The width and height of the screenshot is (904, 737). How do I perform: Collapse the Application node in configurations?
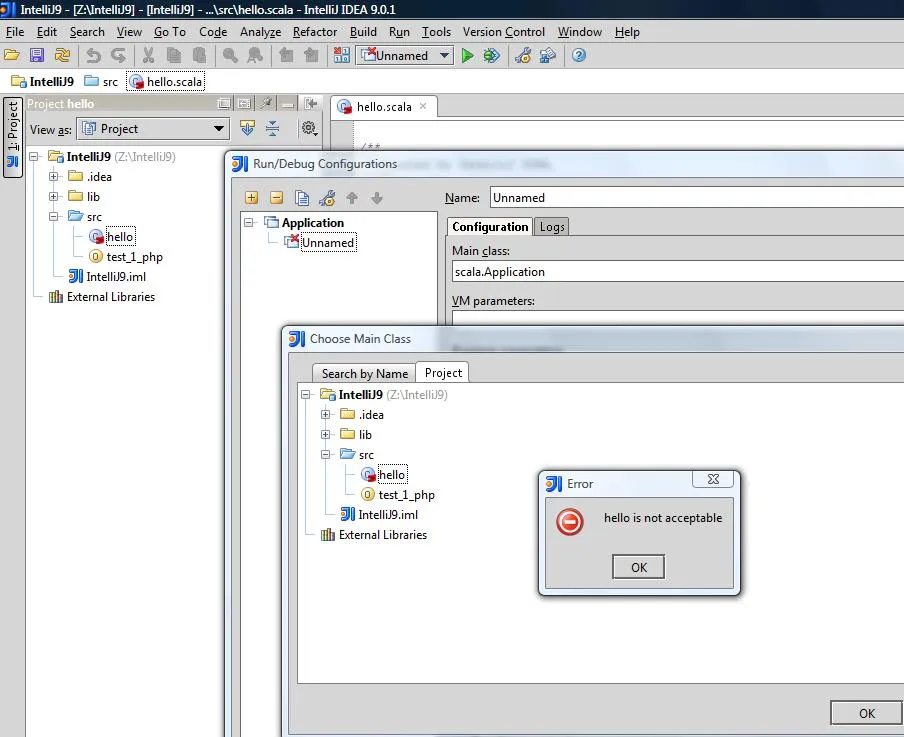pyautogui.click(x=250, y=223)
